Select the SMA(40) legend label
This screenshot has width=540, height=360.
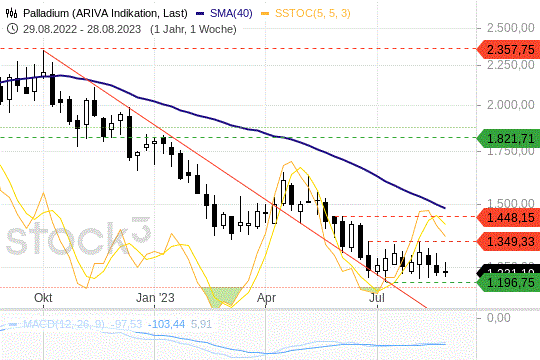click(x=231, y=13)
